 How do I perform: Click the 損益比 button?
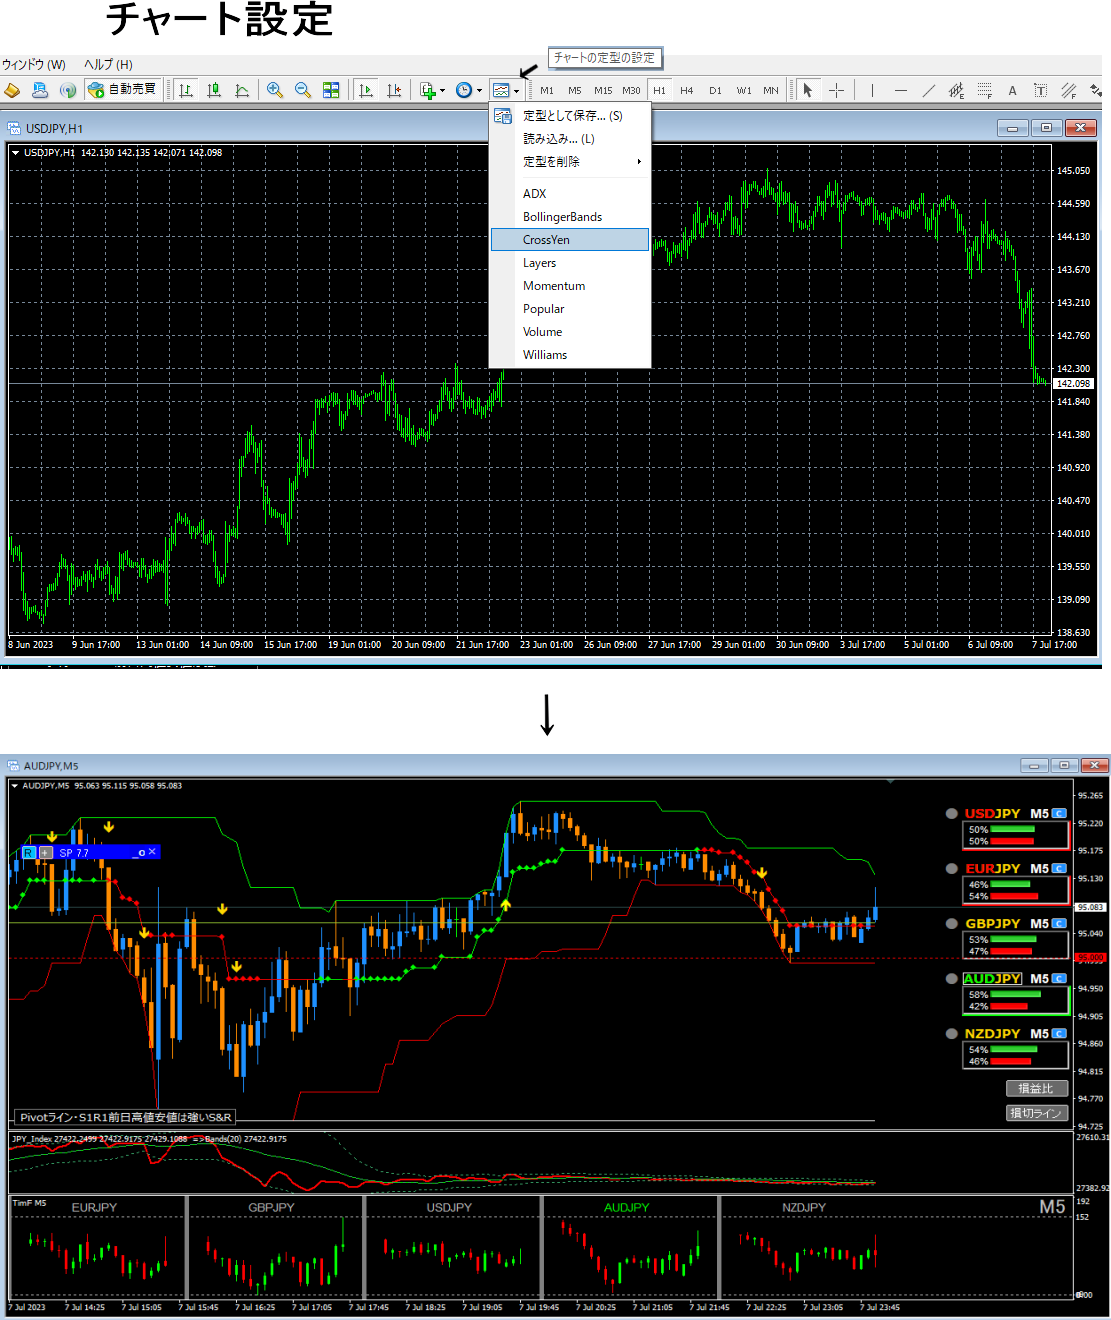[x=1036, y=1089]
